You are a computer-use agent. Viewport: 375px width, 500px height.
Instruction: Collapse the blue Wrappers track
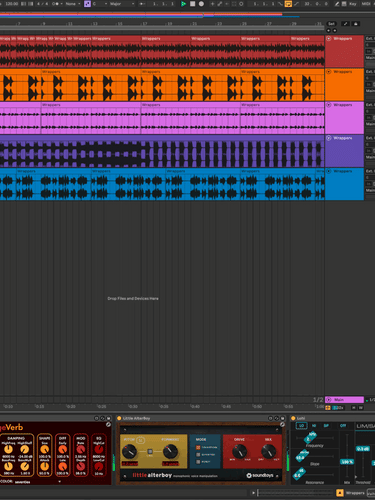tap(329, 171)
